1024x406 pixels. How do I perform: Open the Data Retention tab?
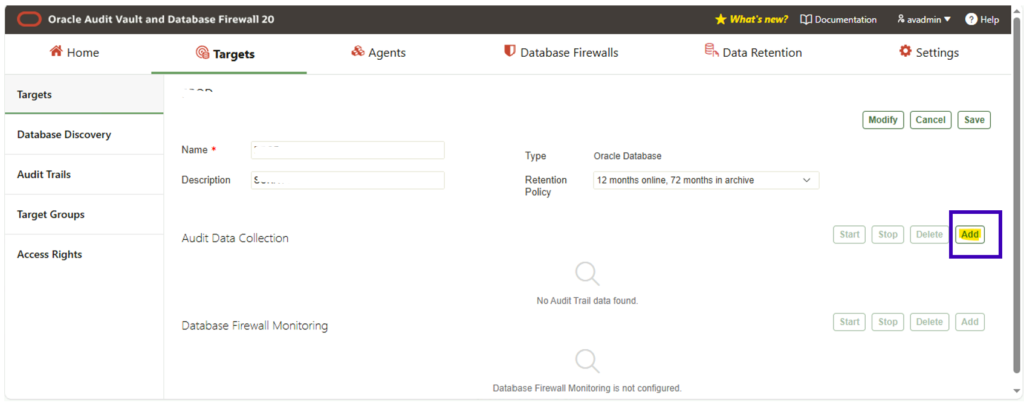point(753,53)
